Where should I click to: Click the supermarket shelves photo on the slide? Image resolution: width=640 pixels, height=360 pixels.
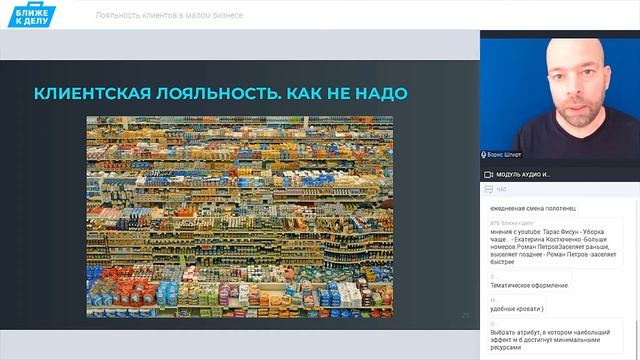(240, 217)
